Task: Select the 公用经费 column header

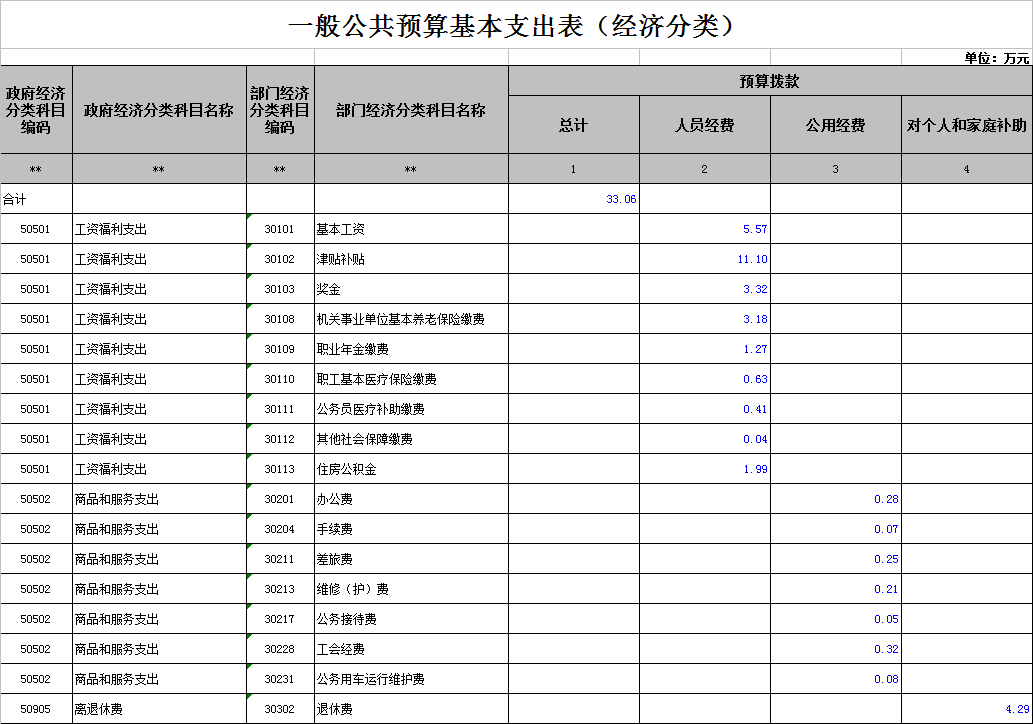Action: (835, 125)
